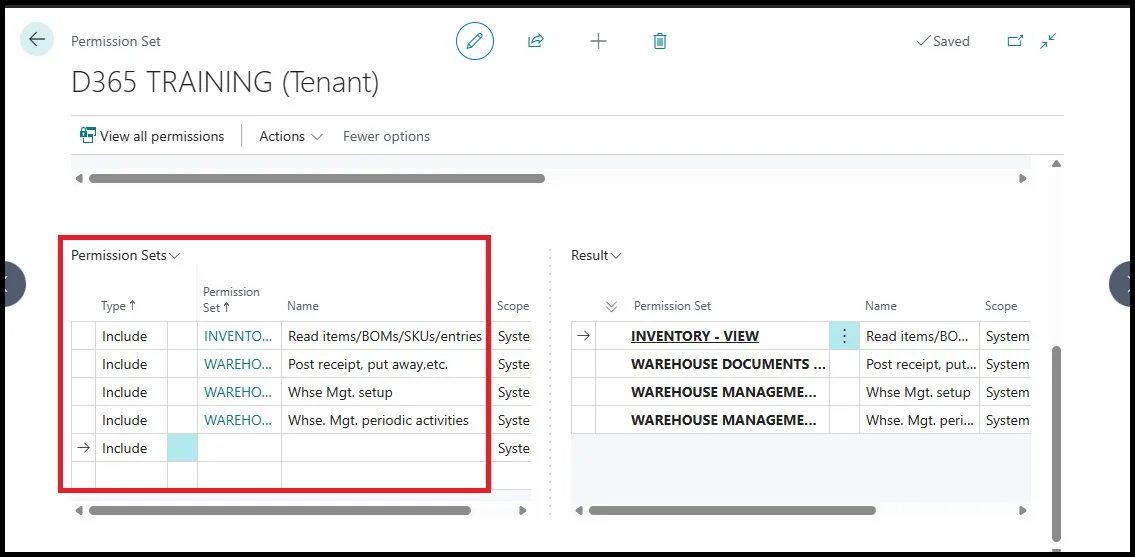This screenshot has height=557, width=1135.
Task: Click the Include type cell of INVENTO... row
Action: 131,336
